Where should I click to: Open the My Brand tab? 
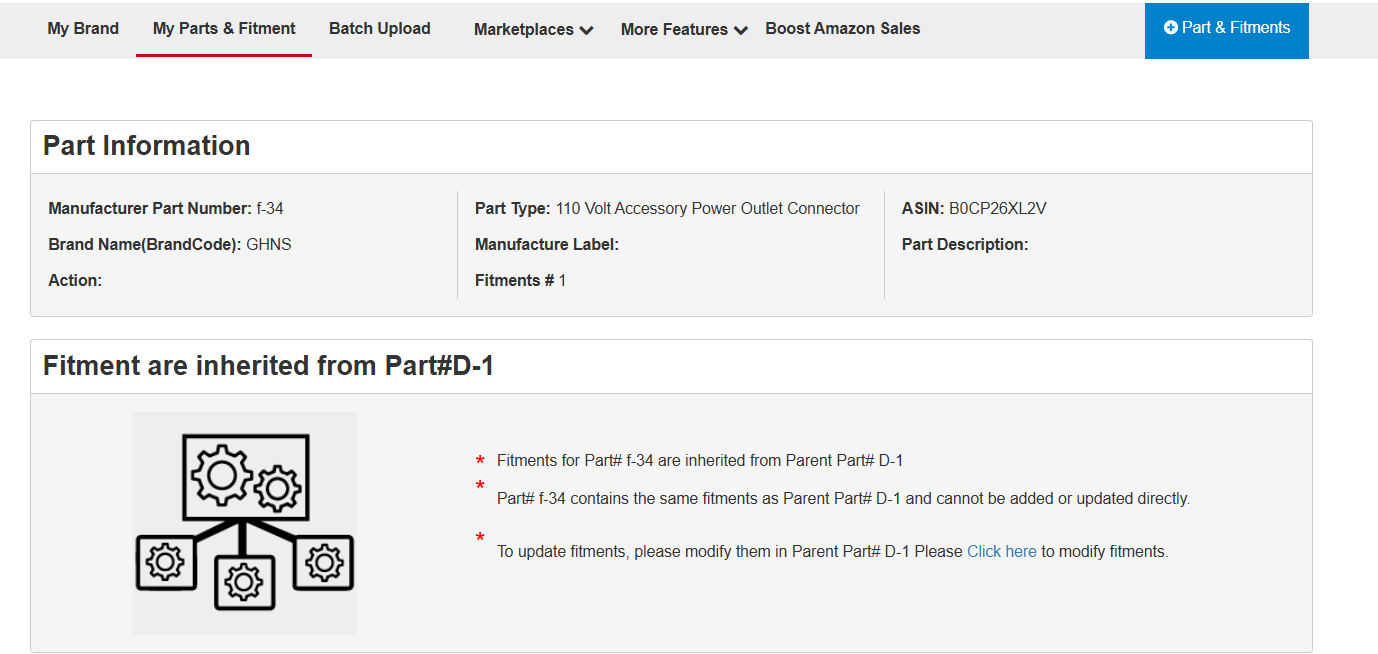pyautogui.click(x=83, y=28)
